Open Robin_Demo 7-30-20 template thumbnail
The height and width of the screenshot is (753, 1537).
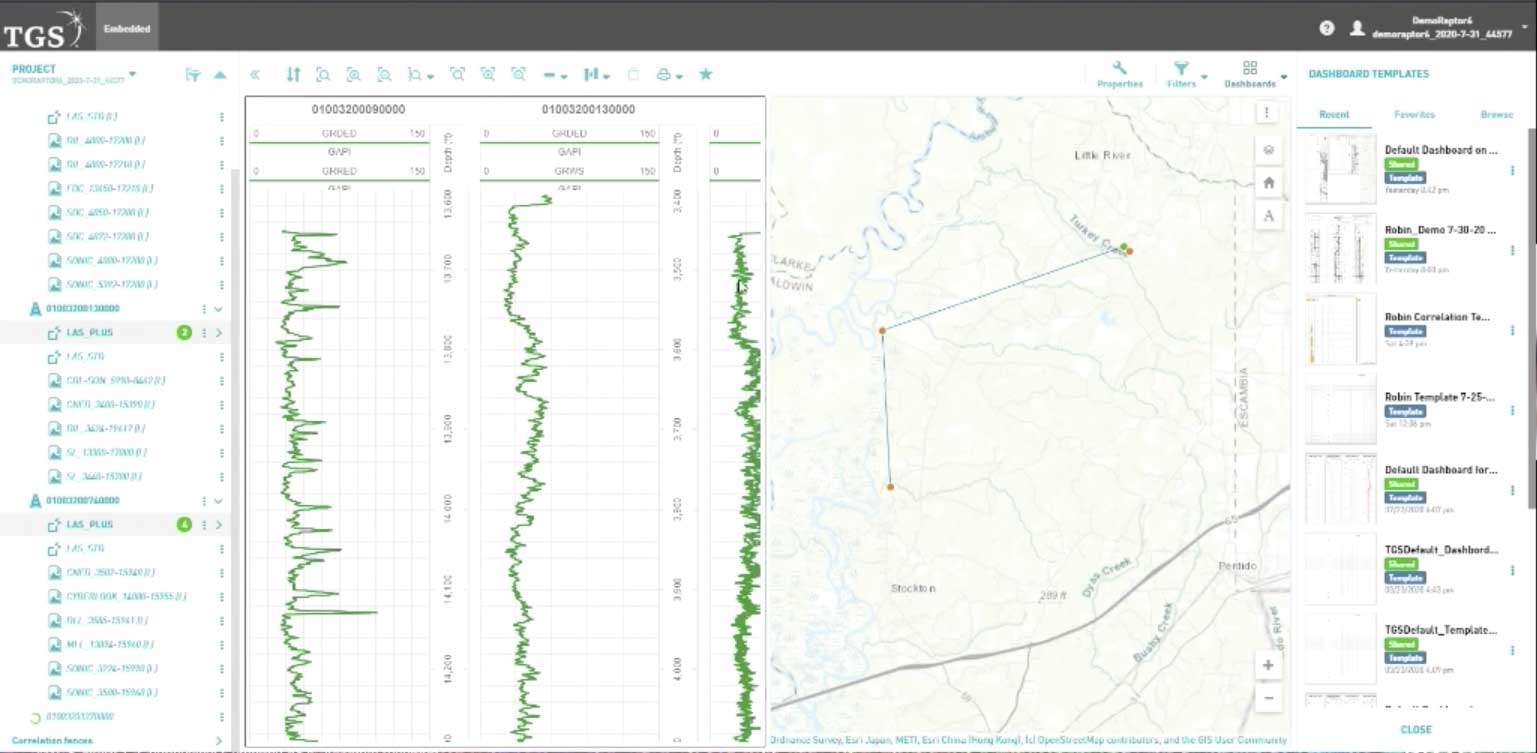click(1340, 250)
